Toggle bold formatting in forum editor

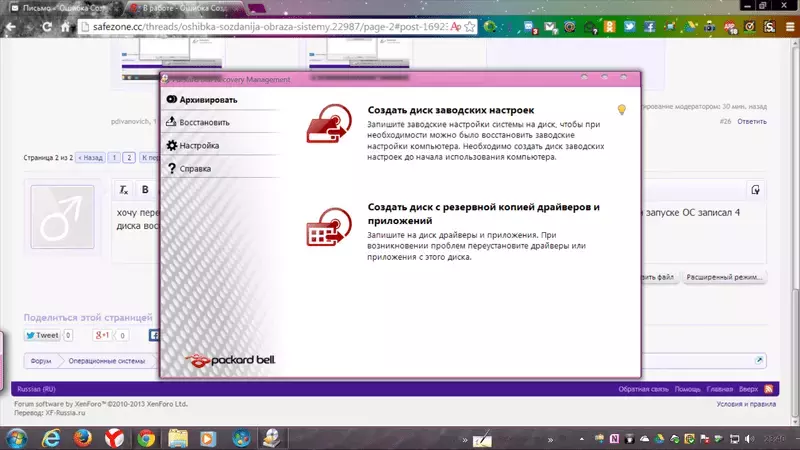145,189
